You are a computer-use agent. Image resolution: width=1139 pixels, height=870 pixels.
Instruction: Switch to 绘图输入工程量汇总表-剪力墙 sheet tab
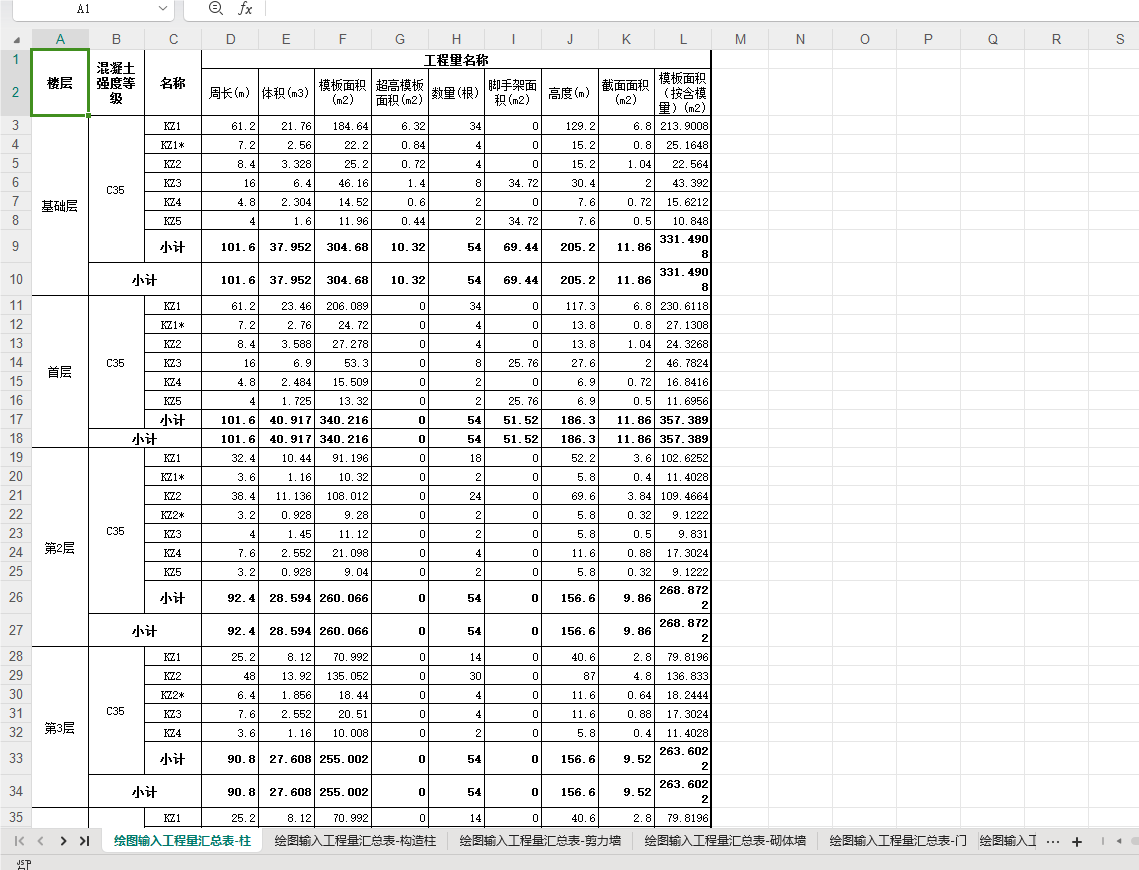point(540,841)
